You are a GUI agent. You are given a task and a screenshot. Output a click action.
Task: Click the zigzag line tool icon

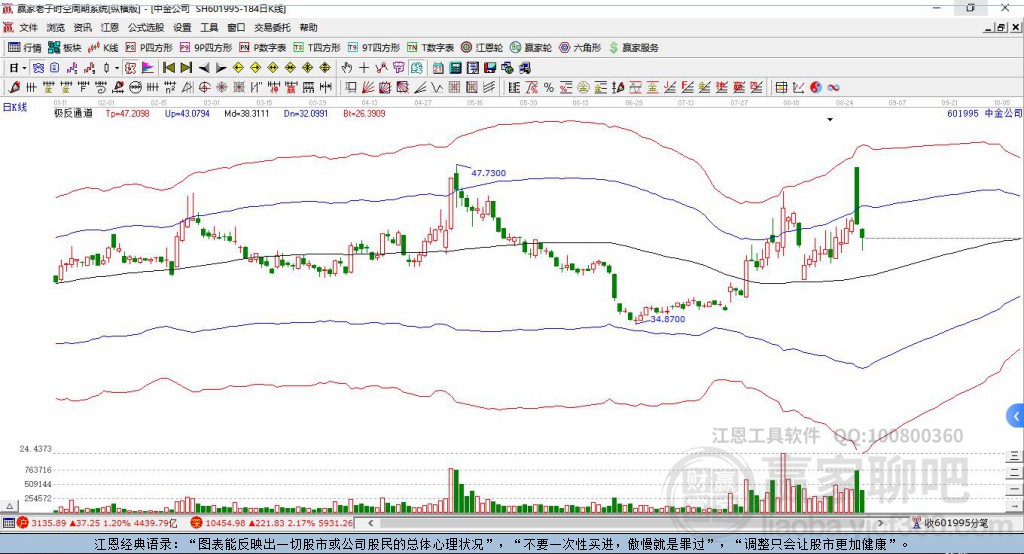point(436,87)
